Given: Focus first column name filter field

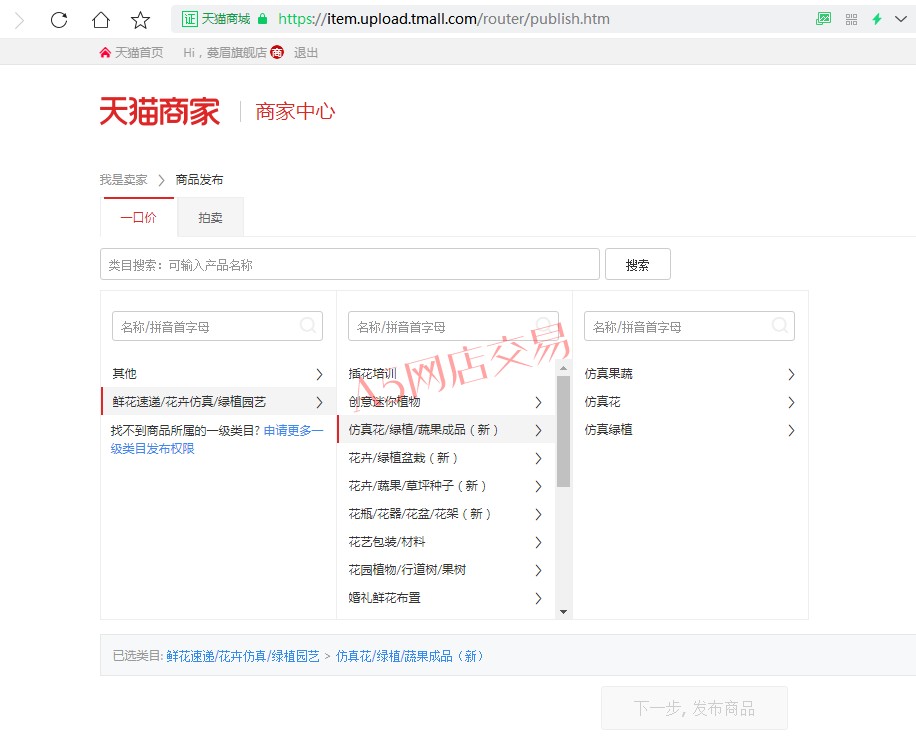Looking at the screenshot, I should 217,326.
